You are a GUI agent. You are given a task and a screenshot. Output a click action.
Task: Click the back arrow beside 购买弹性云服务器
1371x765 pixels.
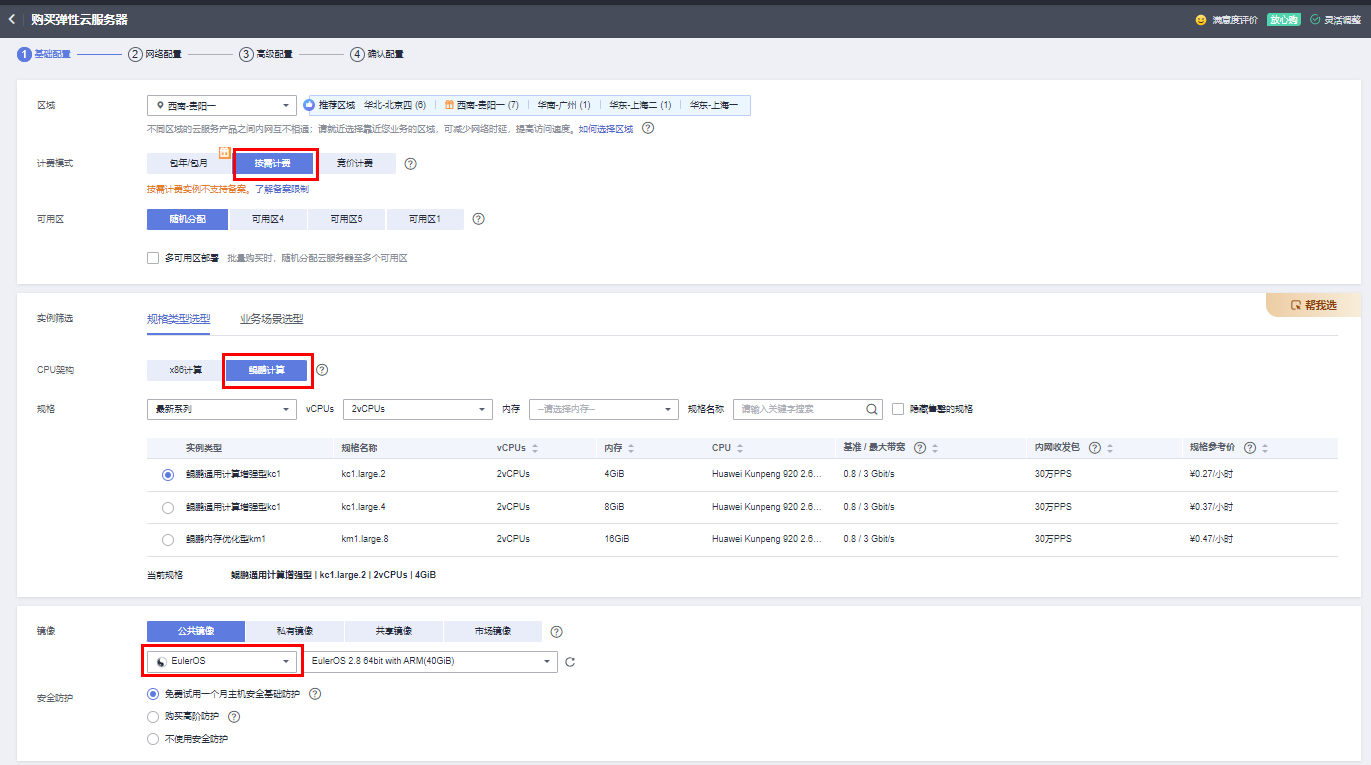[12, 19]
